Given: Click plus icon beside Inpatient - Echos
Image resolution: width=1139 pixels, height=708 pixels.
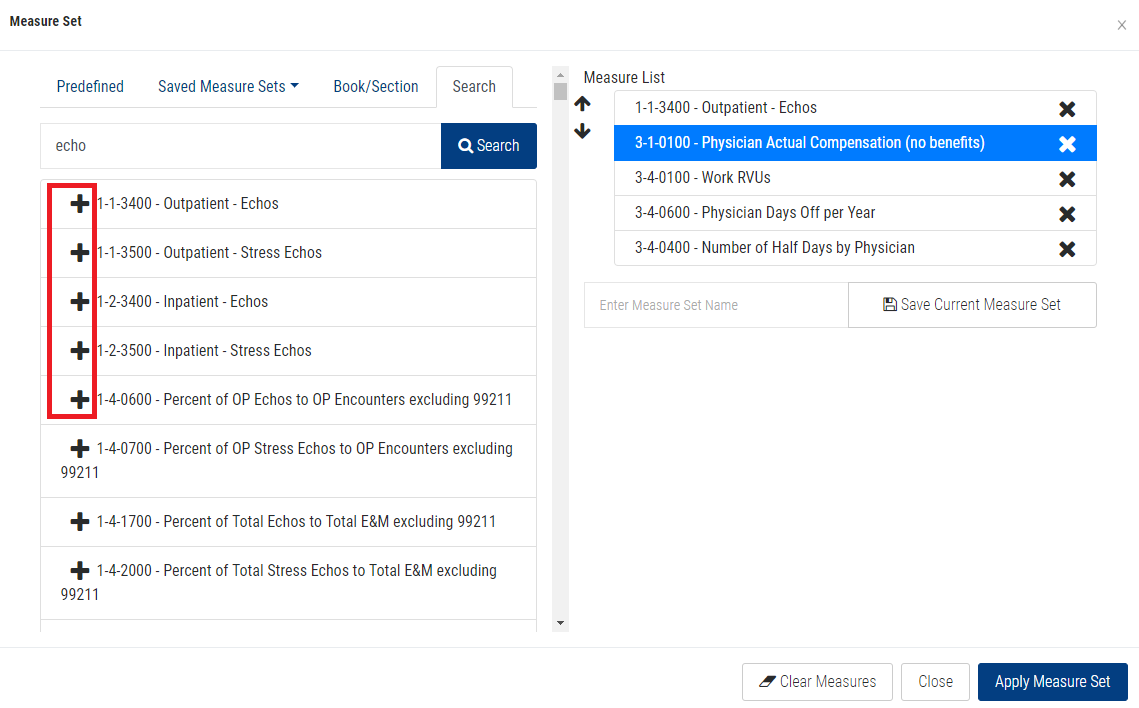Looking at the screenshot, I should (79, 302).
